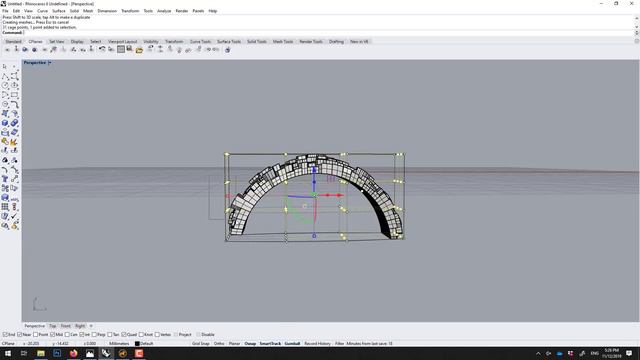The width and height of the screenshot is (640, 360).
Task: Select the Text object tool (T icon)
Action: (5, 179)
